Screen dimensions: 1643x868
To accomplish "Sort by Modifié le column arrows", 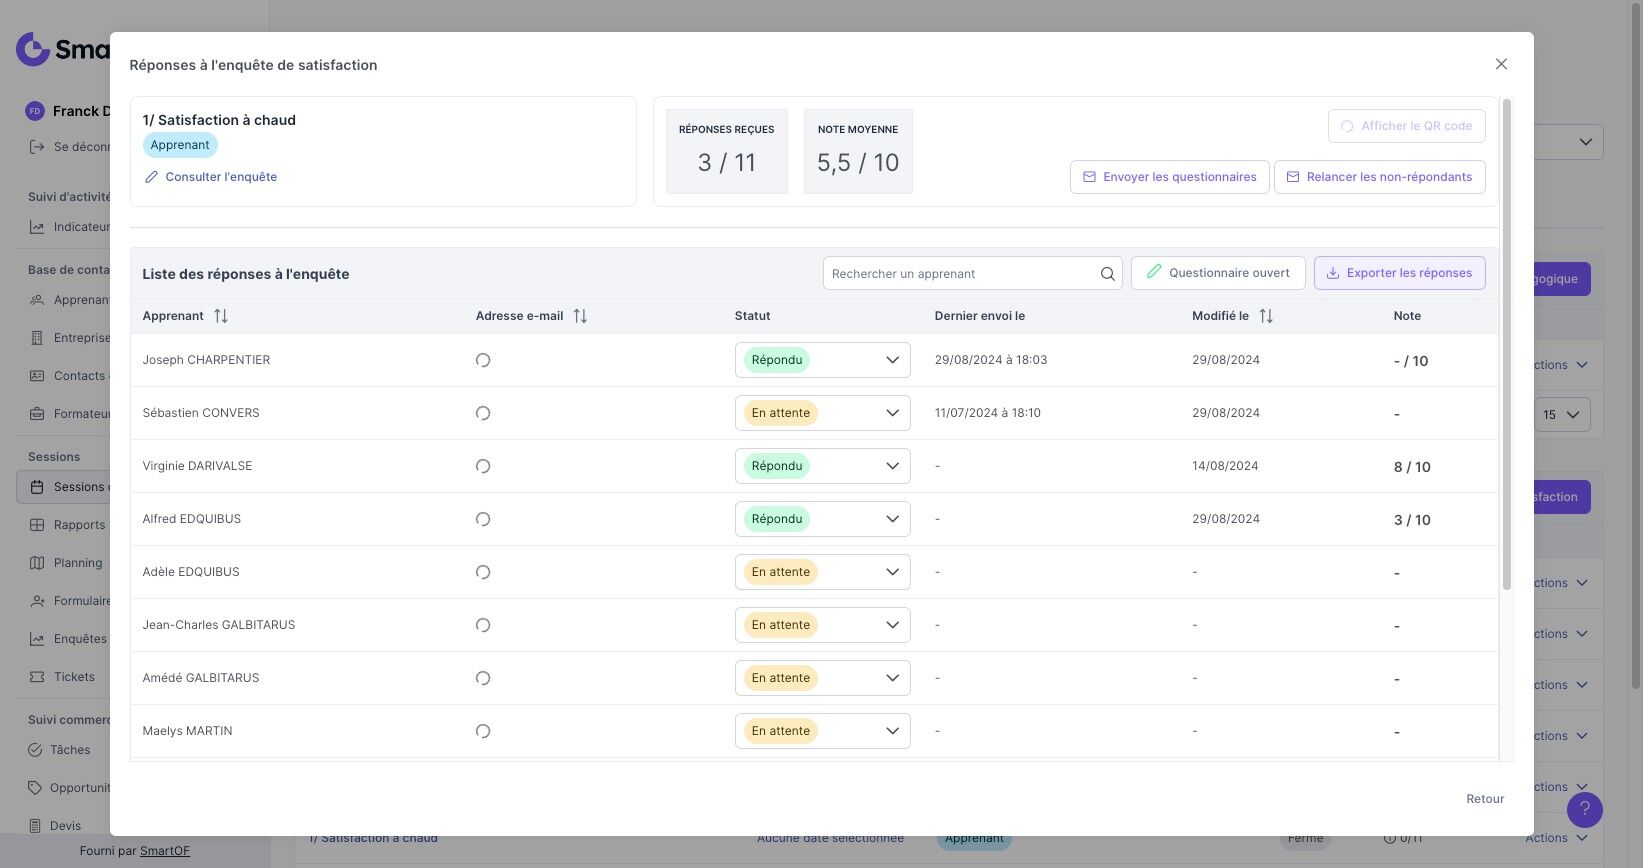I will [1266, 316].
